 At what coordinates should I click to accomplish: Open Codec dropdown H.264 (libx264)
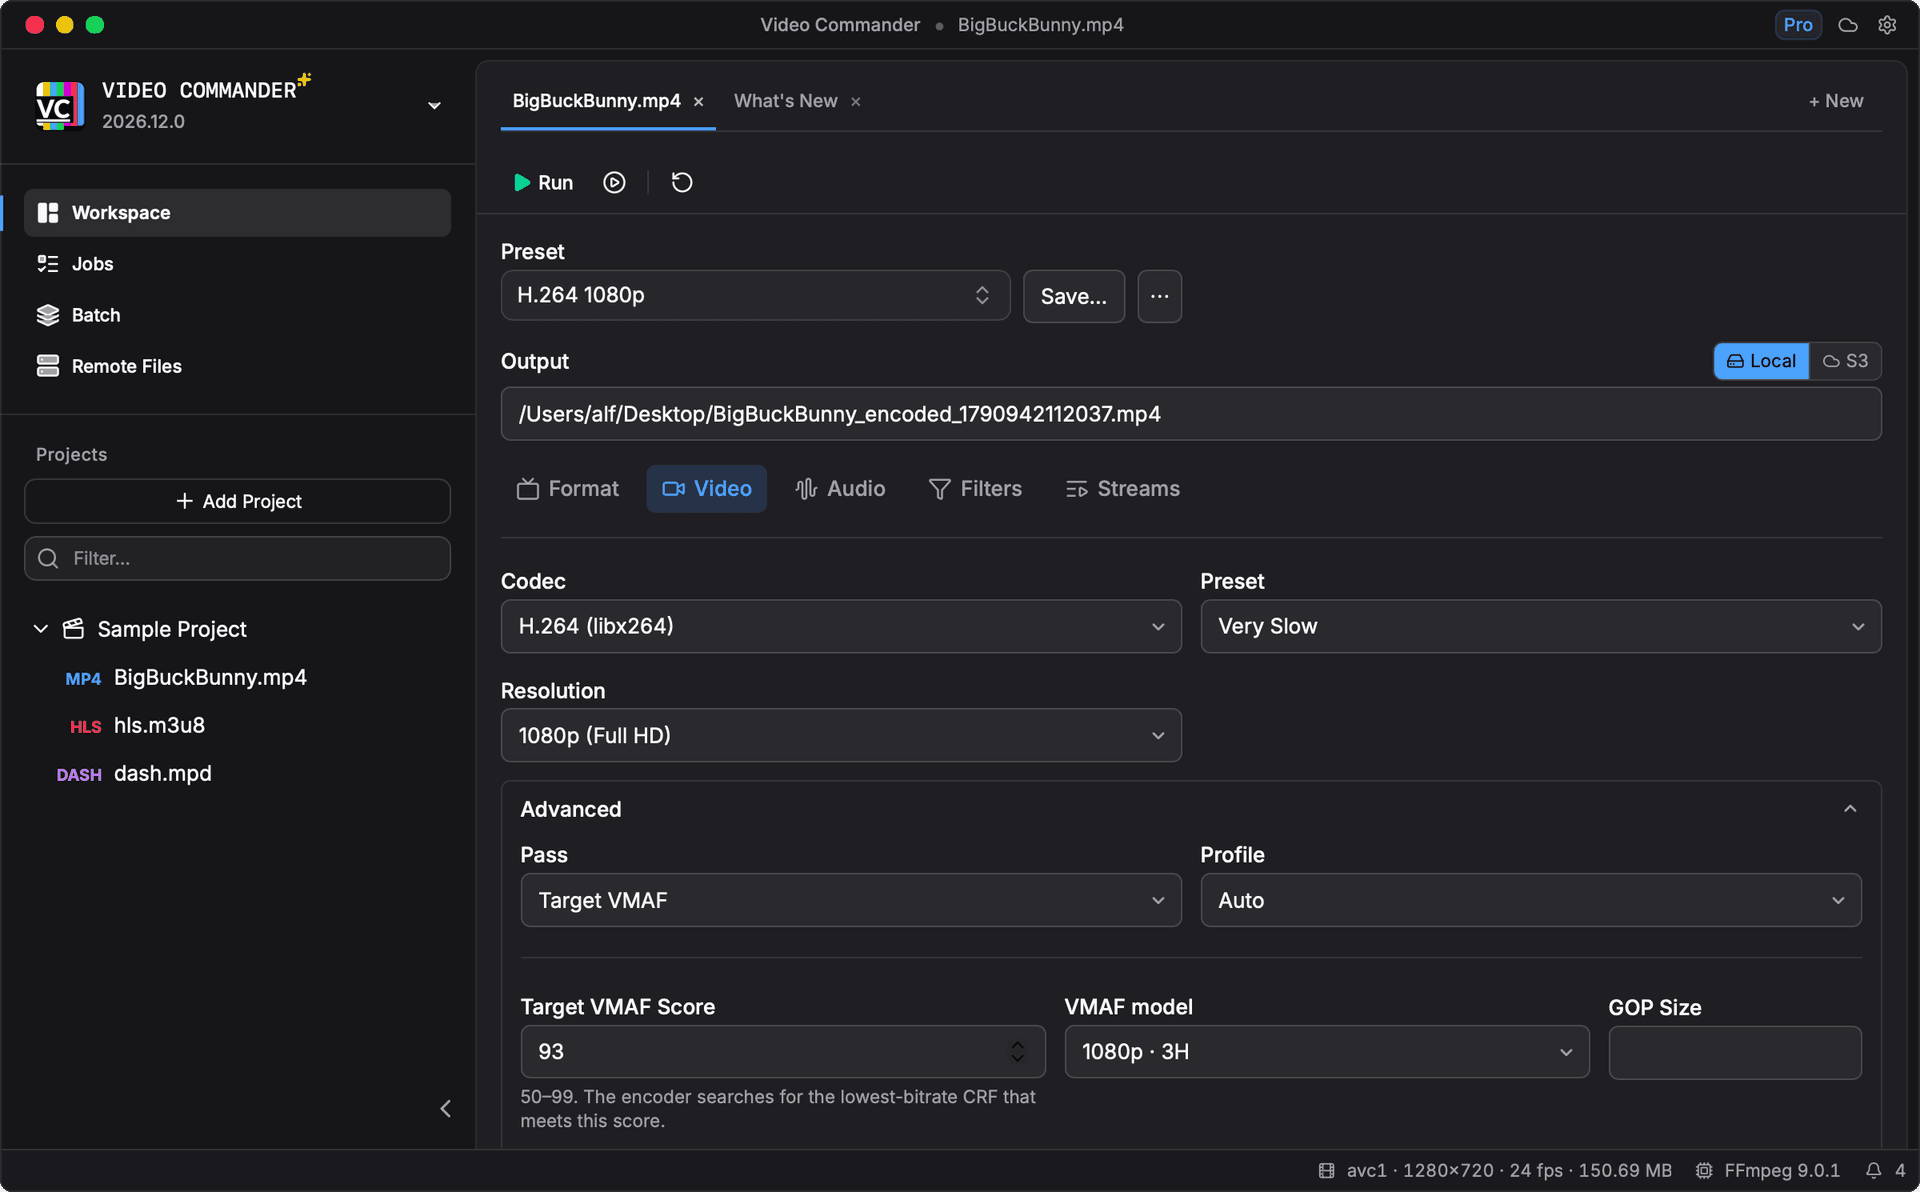841,626
